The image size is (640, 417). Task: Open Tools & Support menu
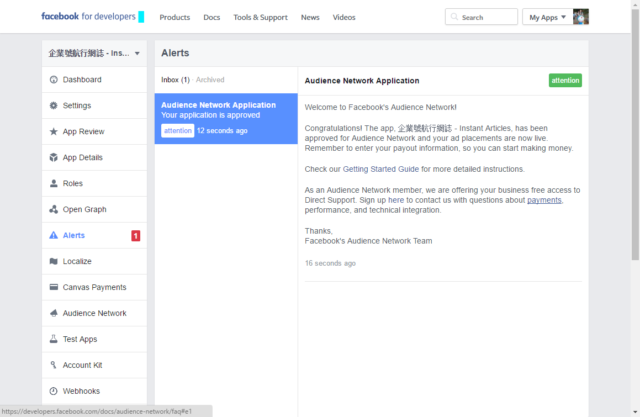point(260,18)
